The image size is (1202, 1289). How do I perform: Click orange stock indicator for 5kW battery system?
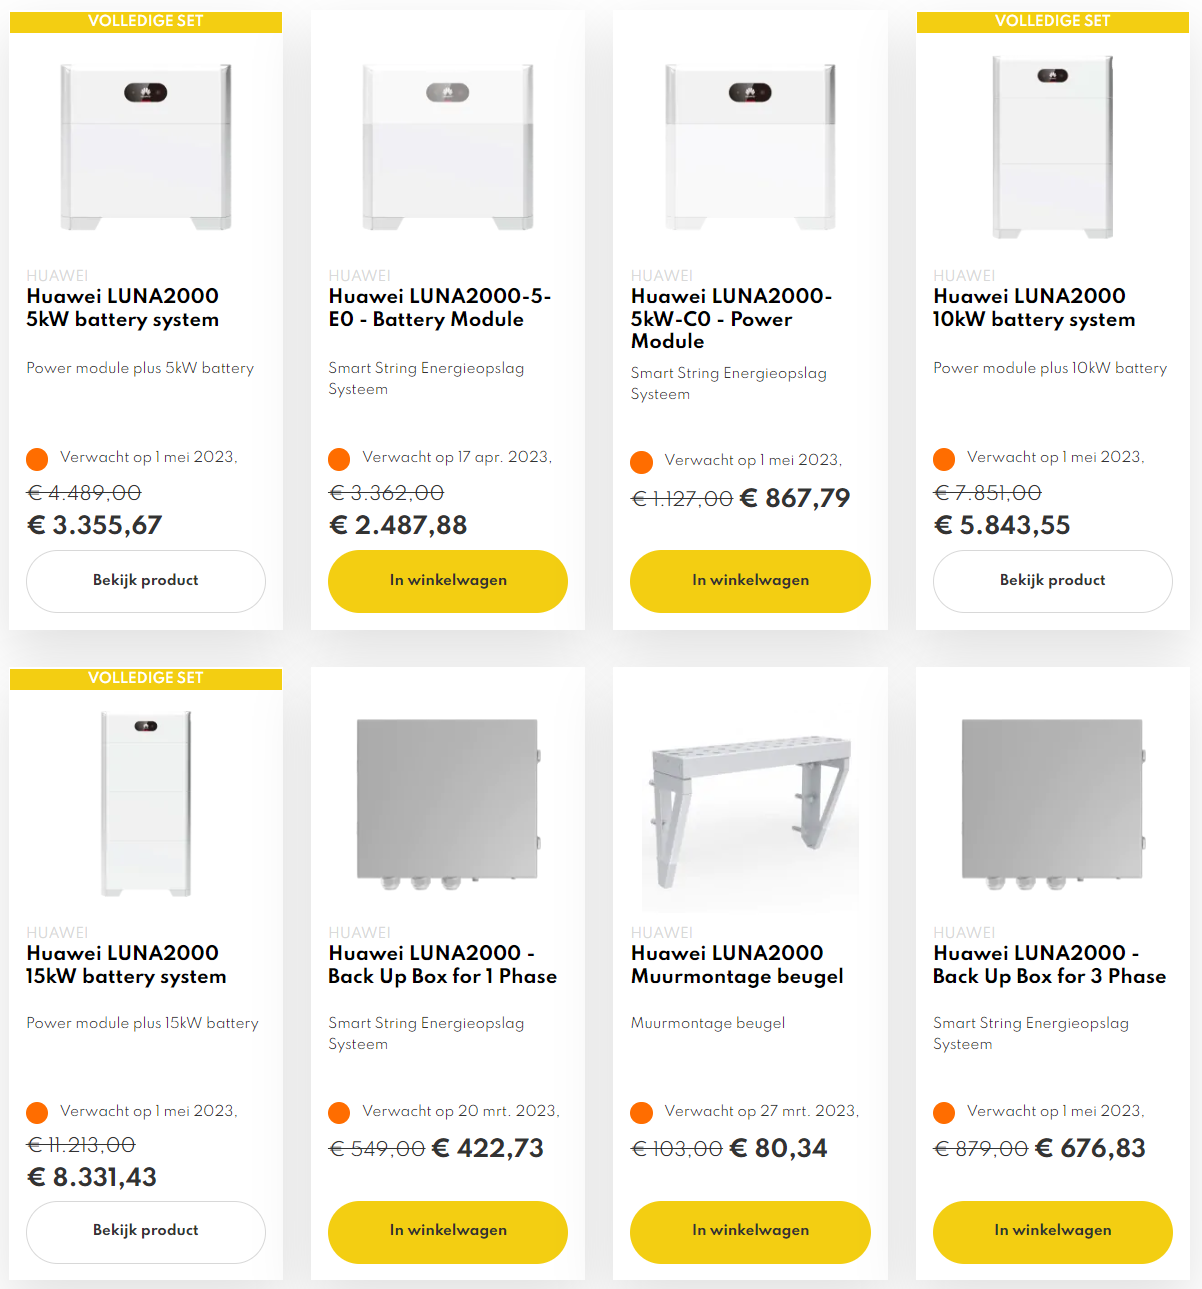point(37,459)
